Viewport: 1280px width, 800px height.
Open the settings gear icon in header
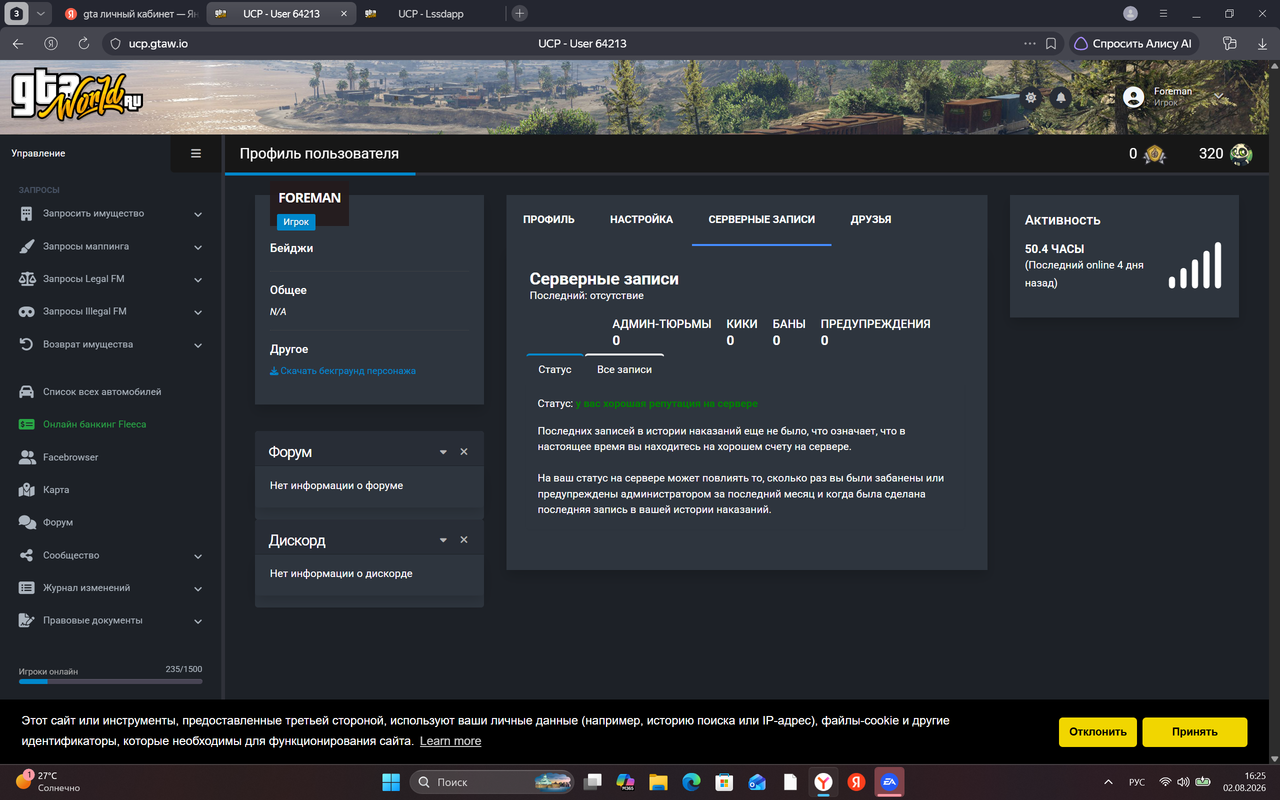point(1031,97)
